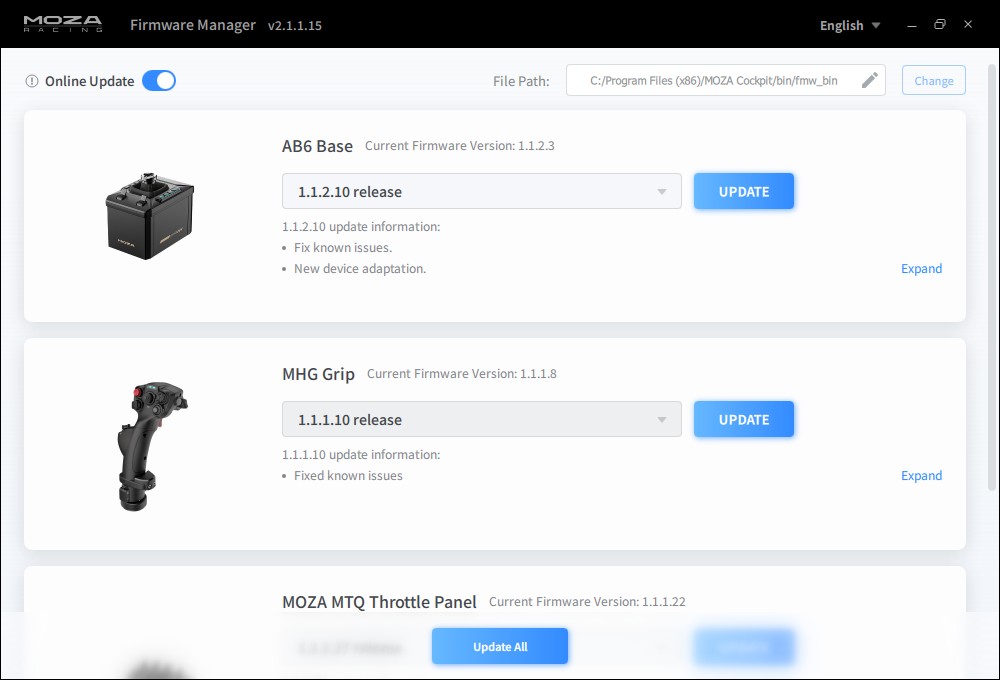Click the AB6 Base device image
Viewport: 1000px width, 680px height.
tap(150, 216)
